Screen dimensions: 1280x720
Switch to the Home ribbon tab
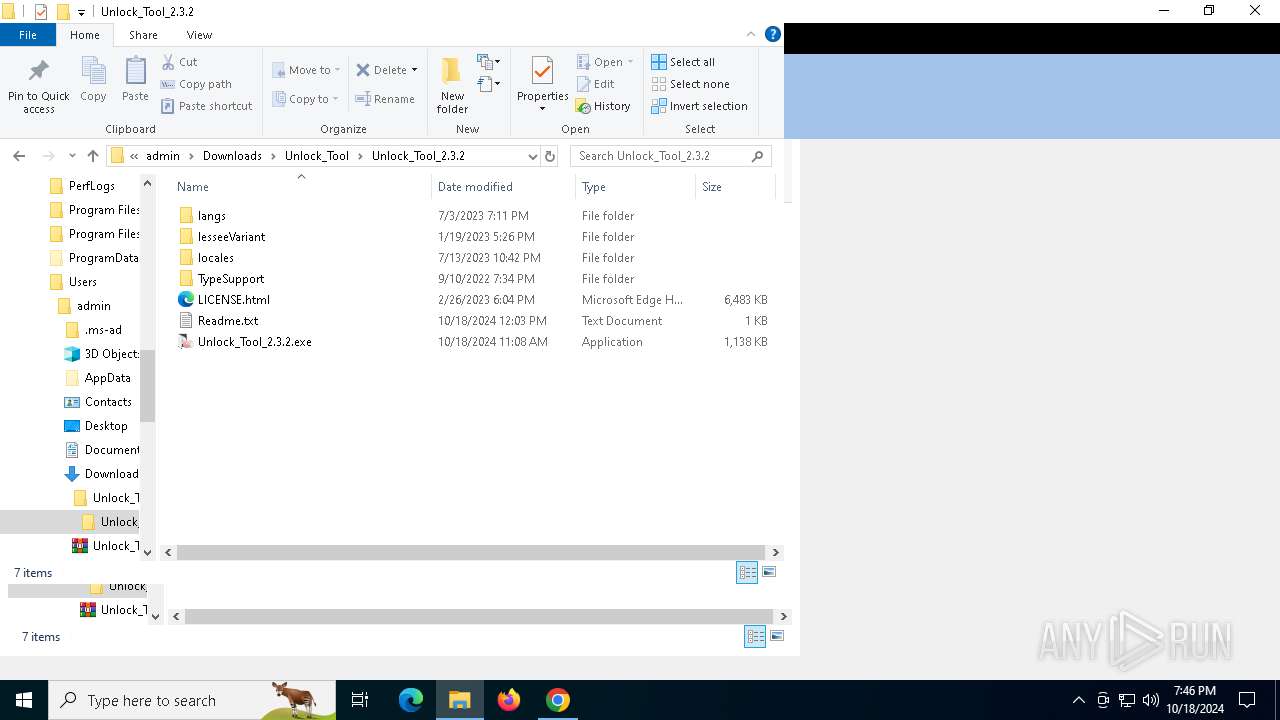pyautogui.click(x=85, y=35)
